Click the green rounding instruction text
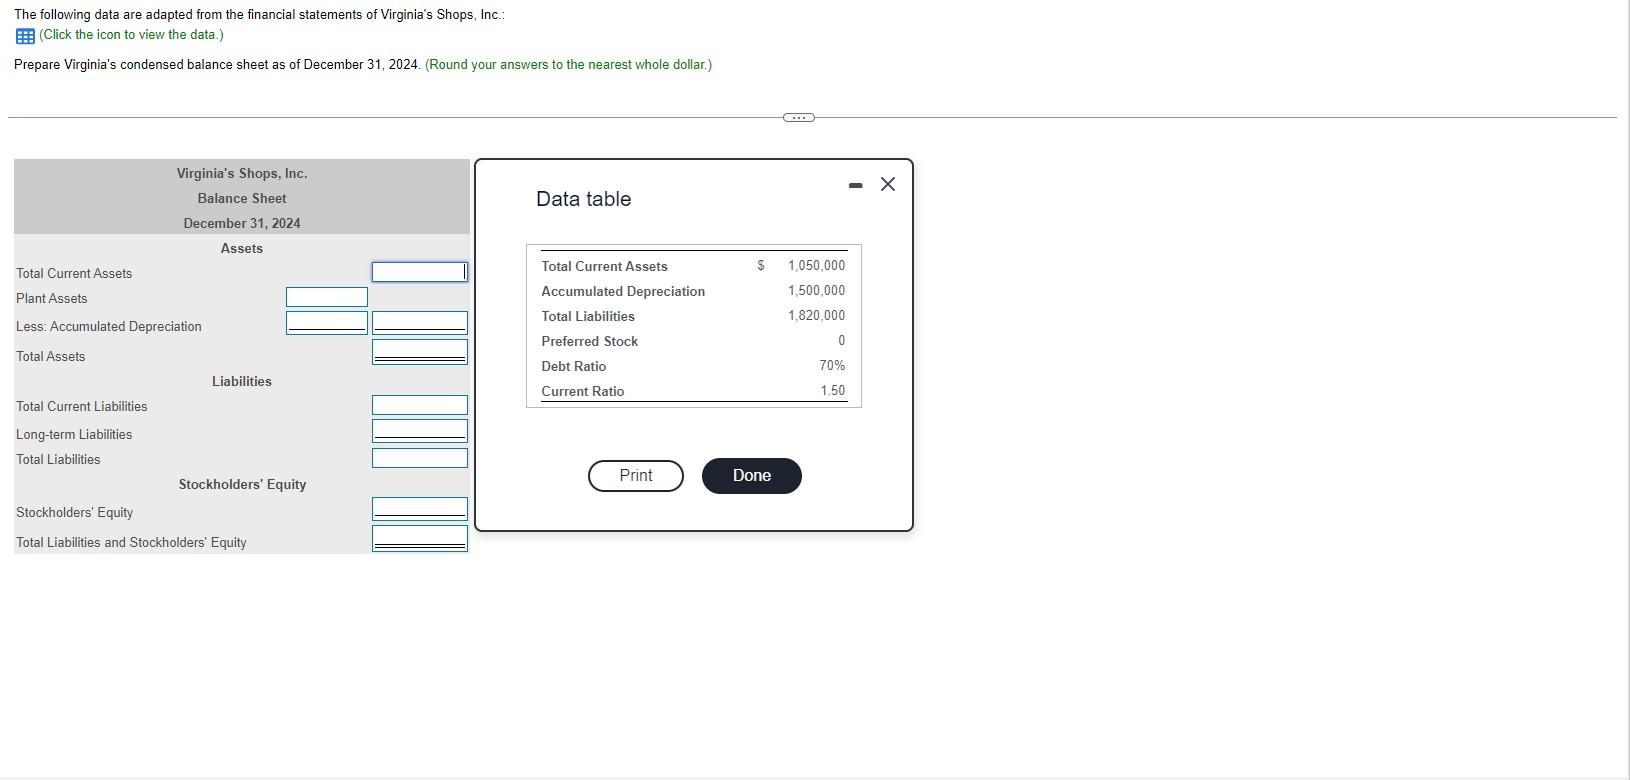The width and height of the screenshot is (1630, 780). coord(569,65)
